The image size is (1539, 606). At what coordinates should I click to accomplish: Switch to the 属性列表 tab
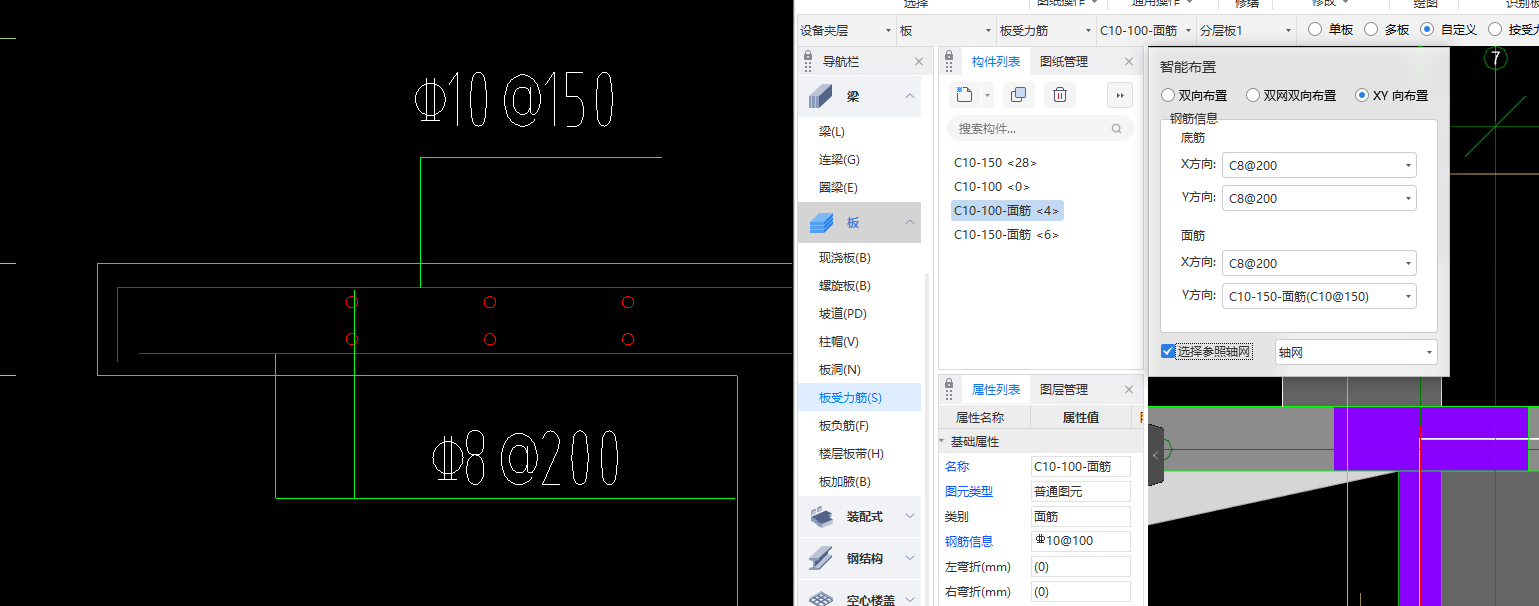click(x=996, y=390)
